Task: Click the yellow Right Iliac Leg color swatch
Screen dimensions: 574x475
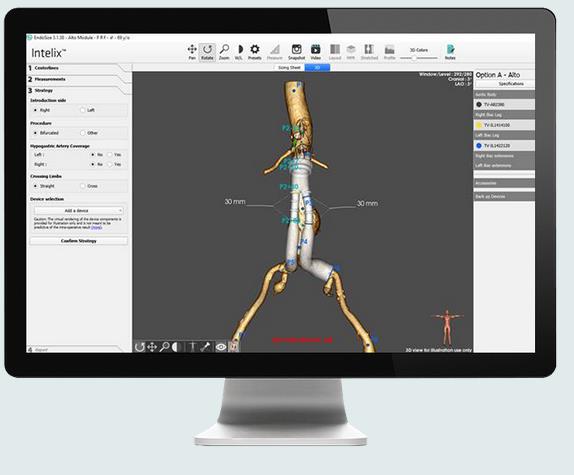Action: [479, 125]
